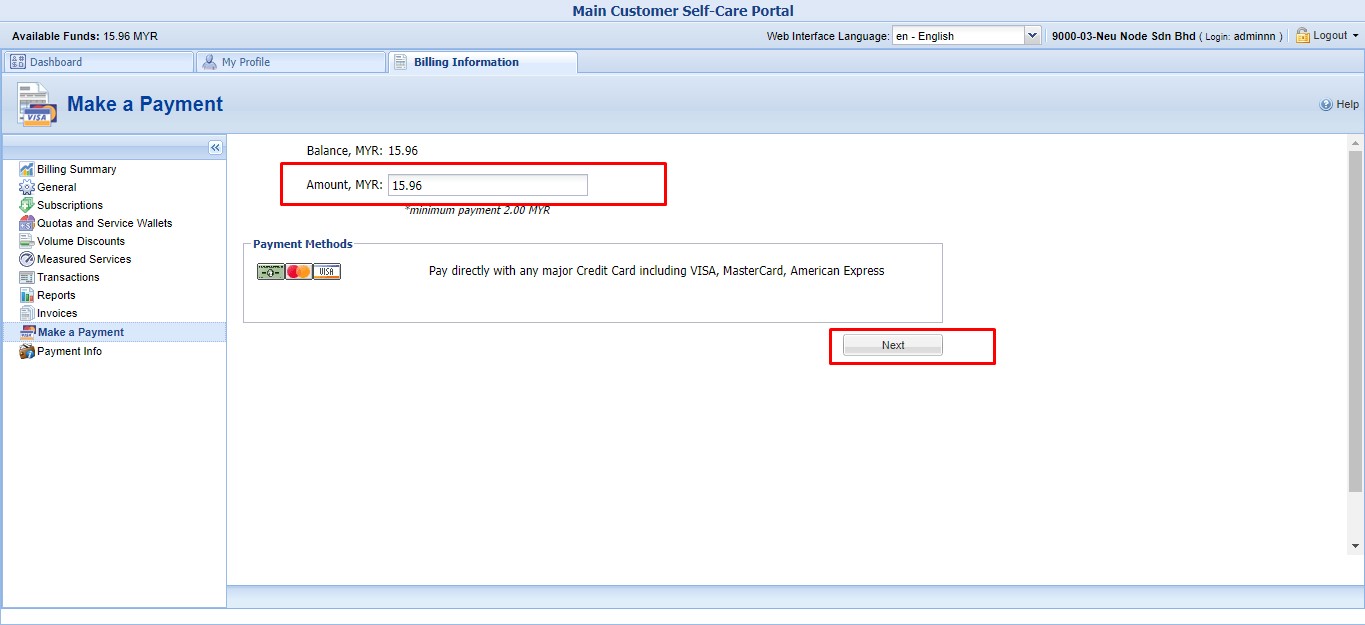Screen dimensions: 1365x625
Task: Click the Billing Summary chart icon
Action: pos(27,169)
